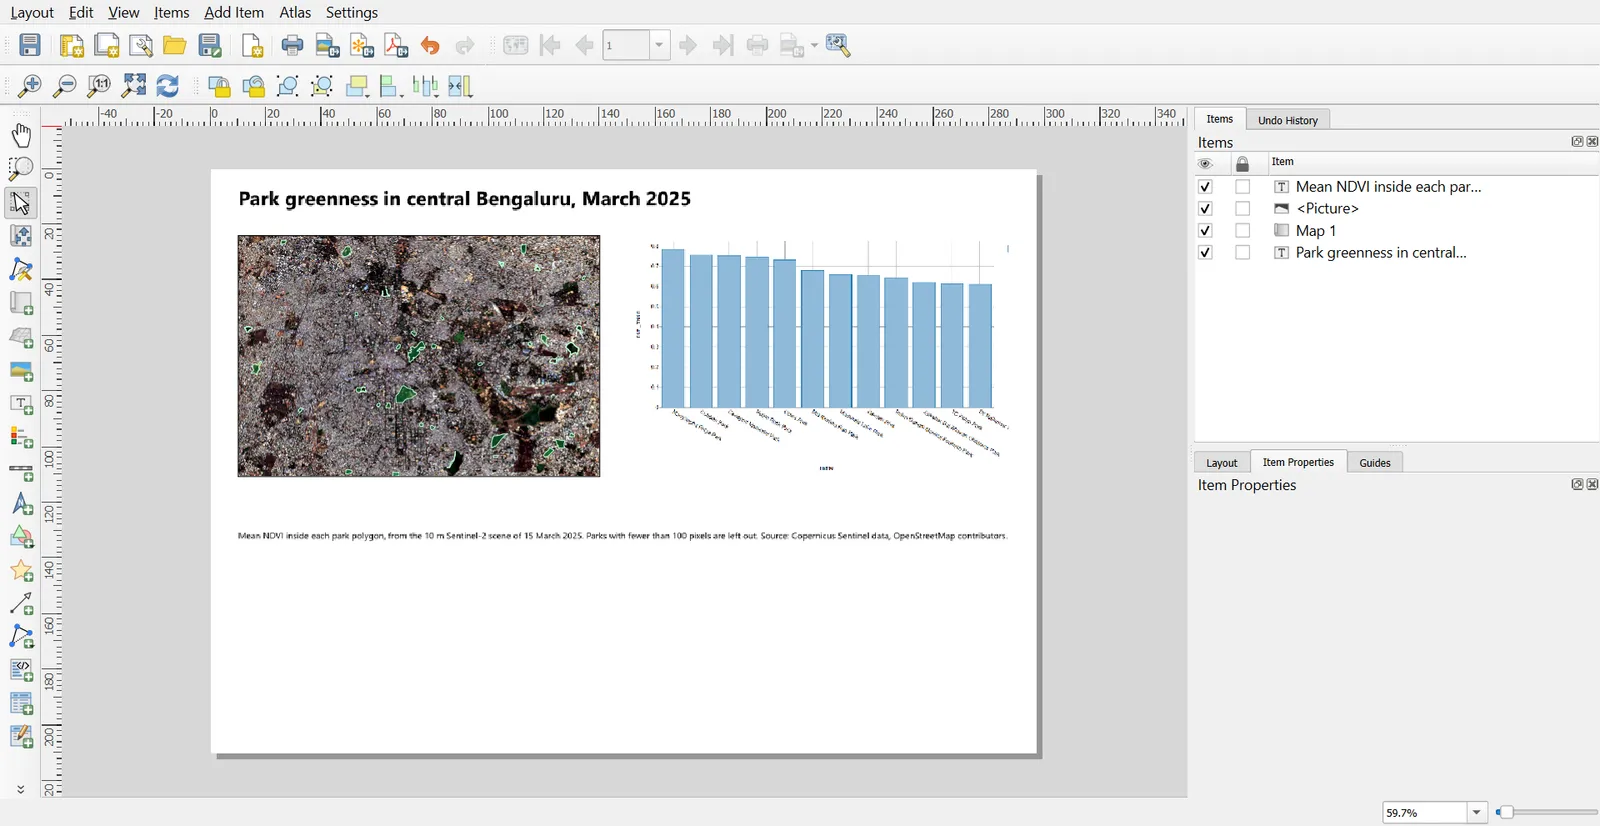Hide the Map 1 item
This screenshot has height=826, width=1600.
pos(1205,231)
